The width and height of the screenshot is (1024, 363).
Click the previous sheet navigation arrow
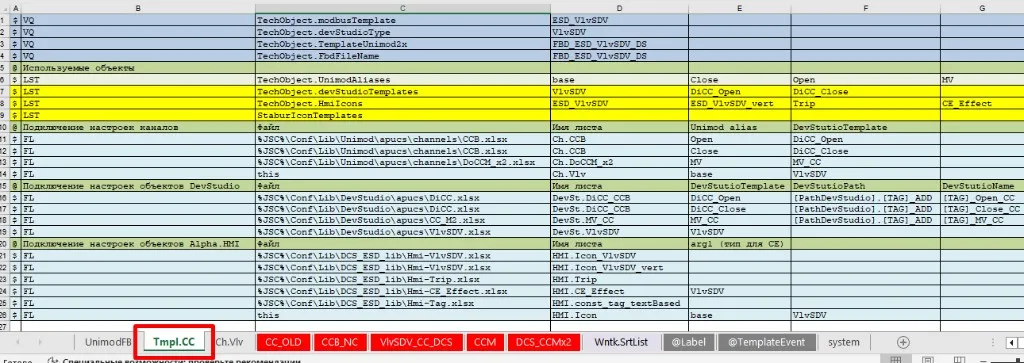click(18, 342)
